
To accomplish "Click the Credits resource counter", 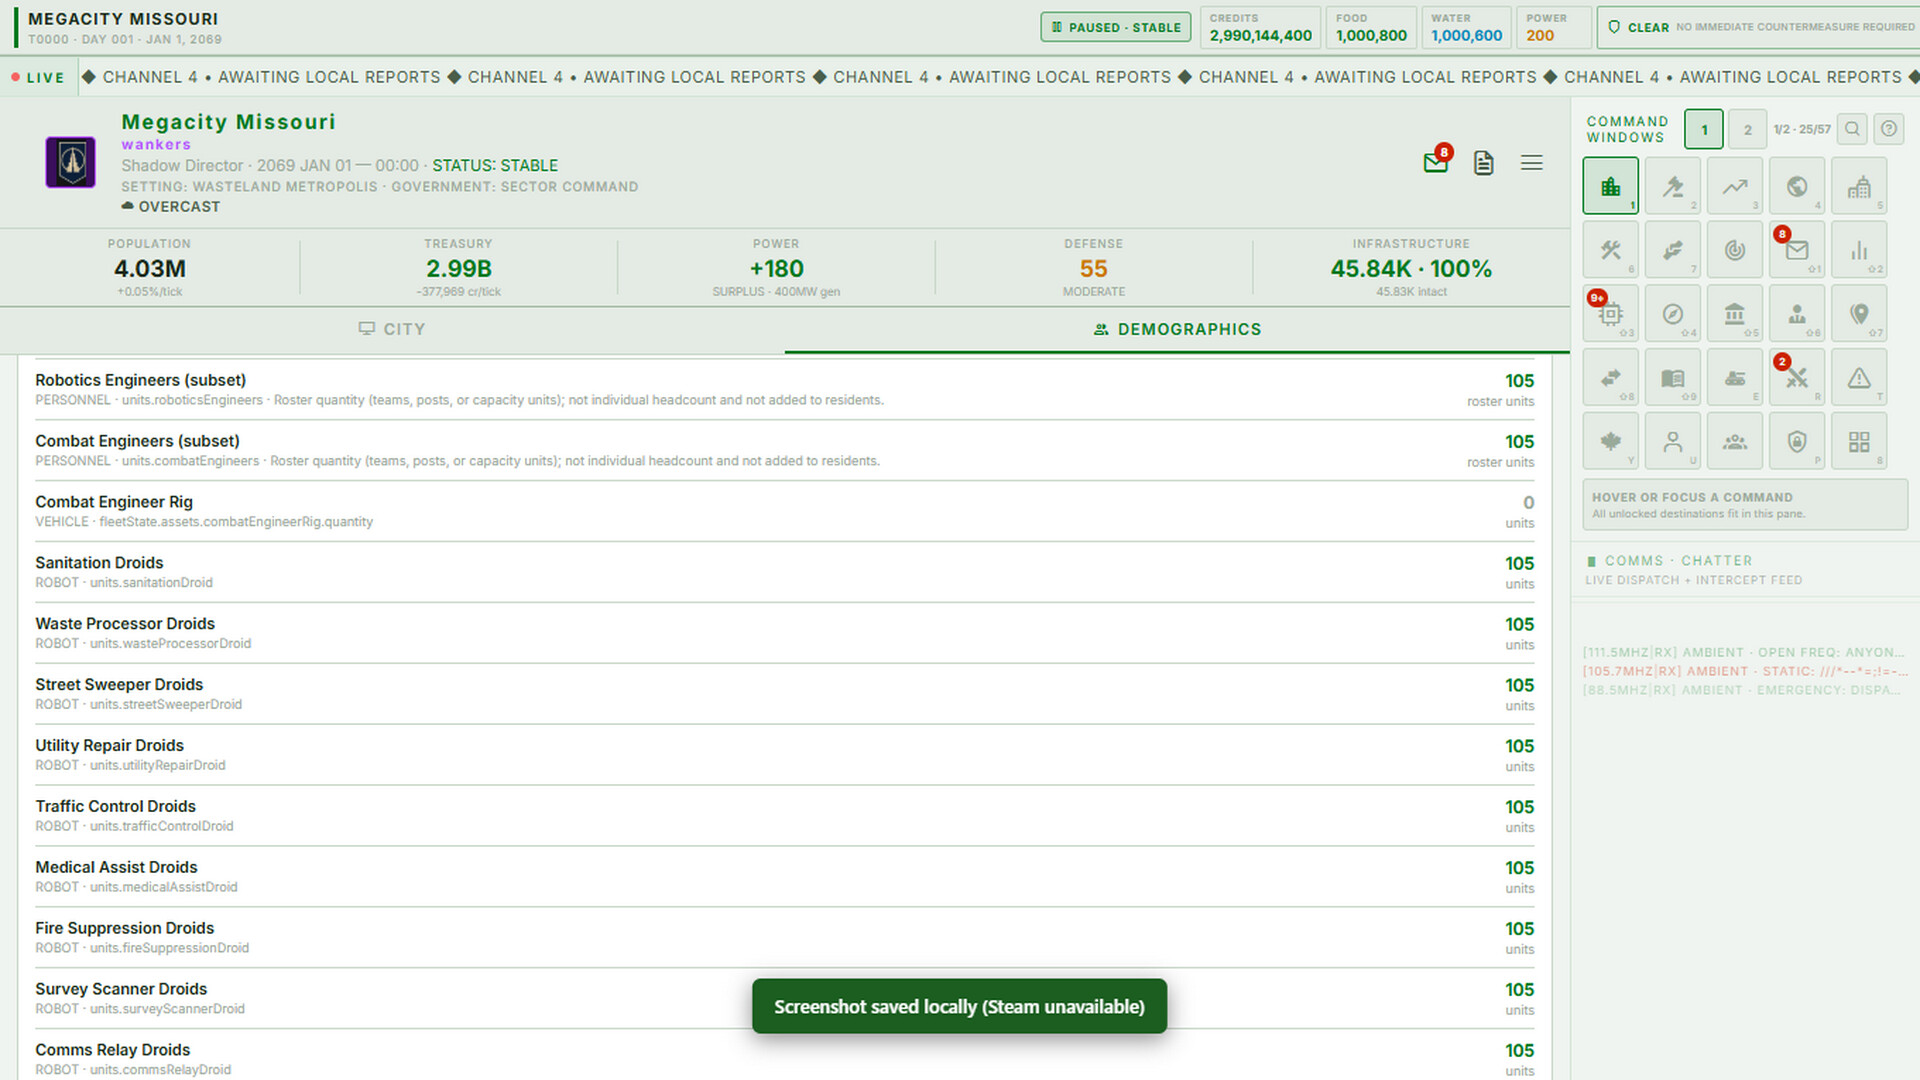I will pos(1260,27).
